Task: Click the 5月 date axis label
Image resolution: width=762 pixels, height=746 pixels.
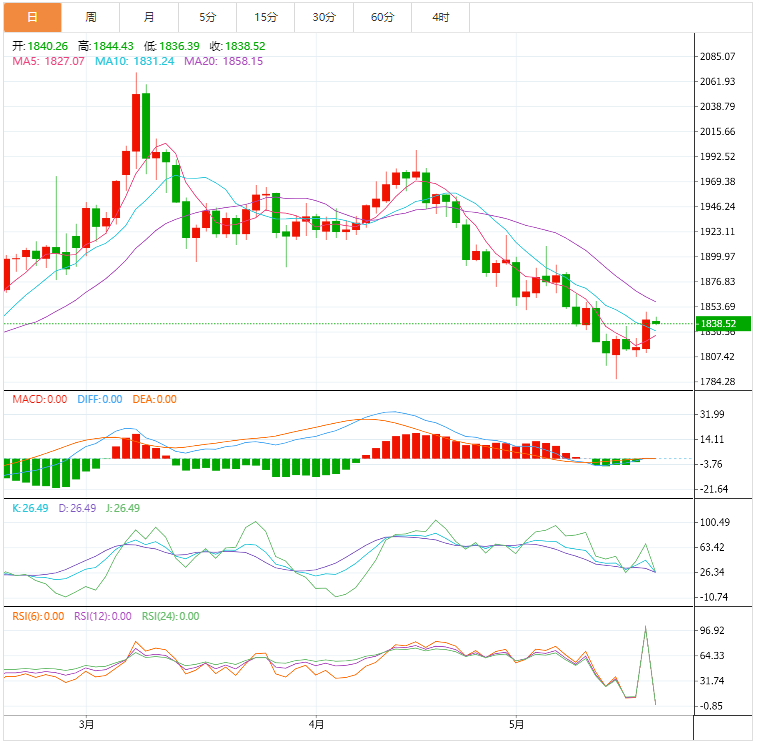Action: coord(517,725)
